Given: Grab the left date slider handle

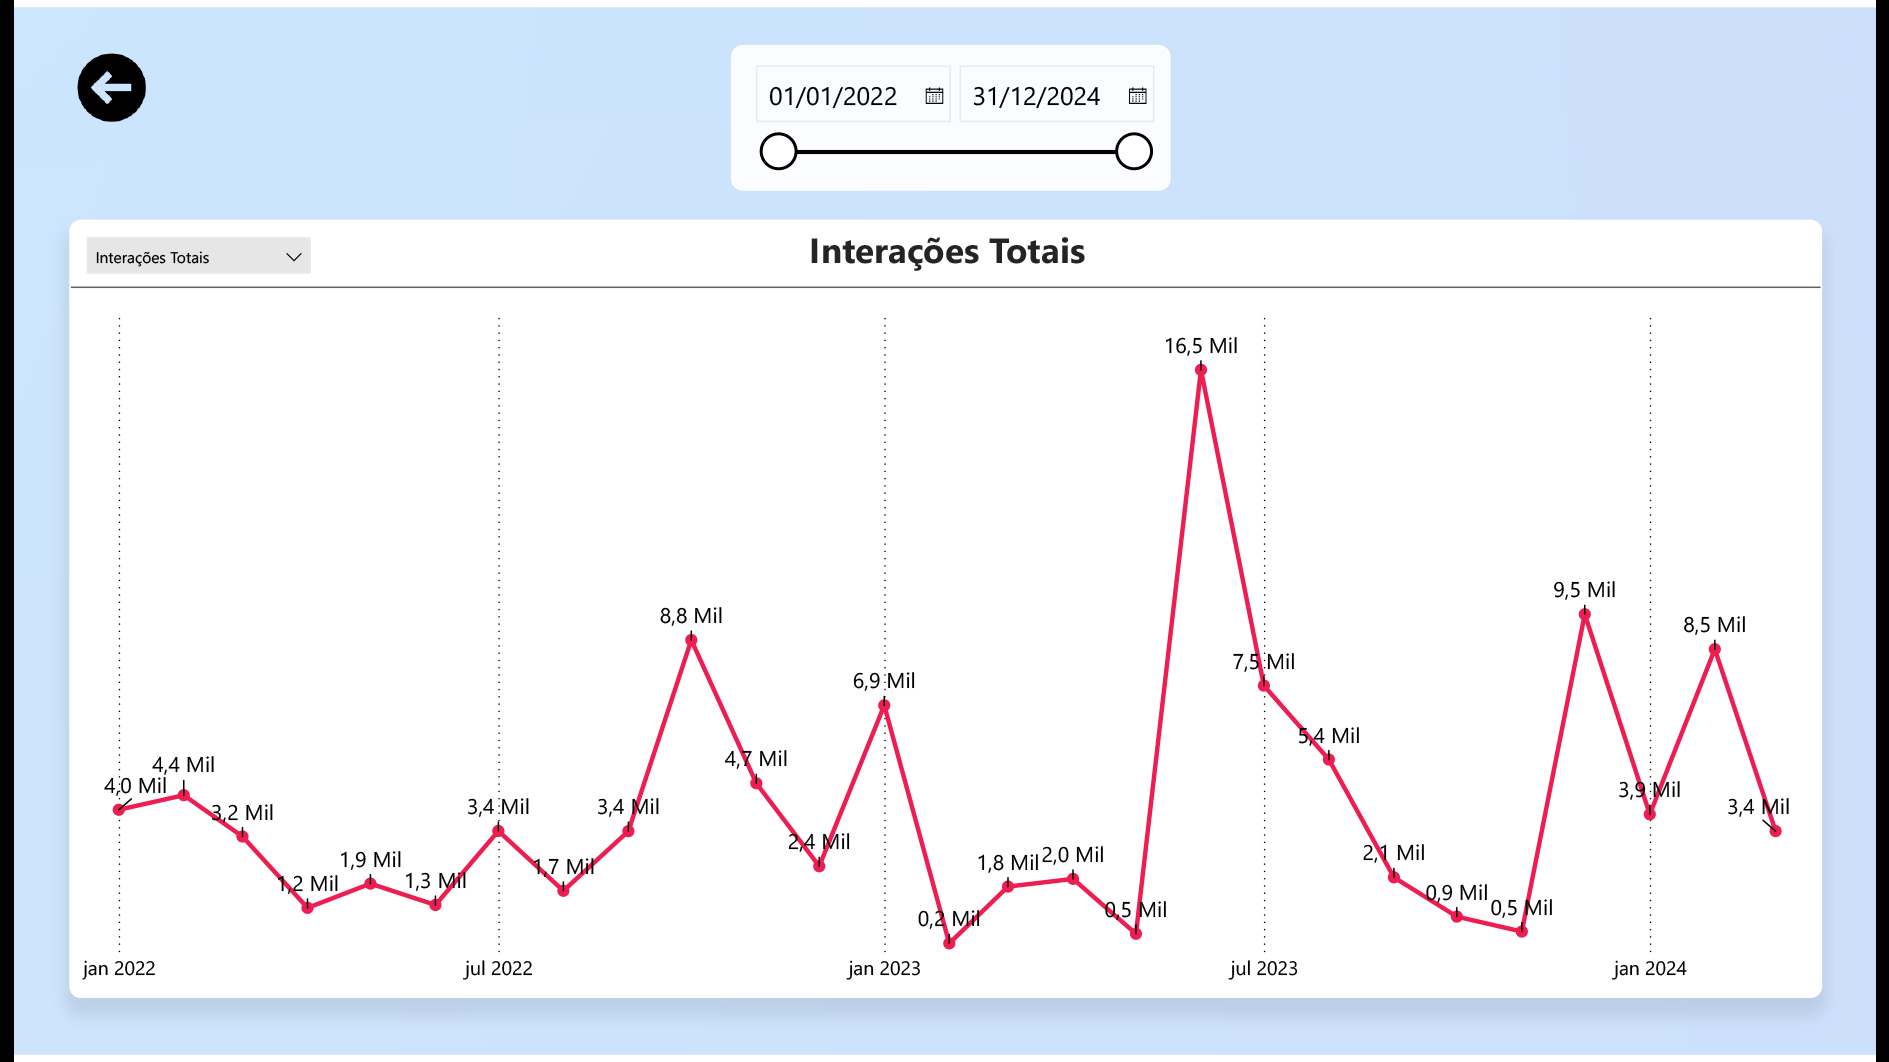Looking at the screenshot, I should point(778,152).
